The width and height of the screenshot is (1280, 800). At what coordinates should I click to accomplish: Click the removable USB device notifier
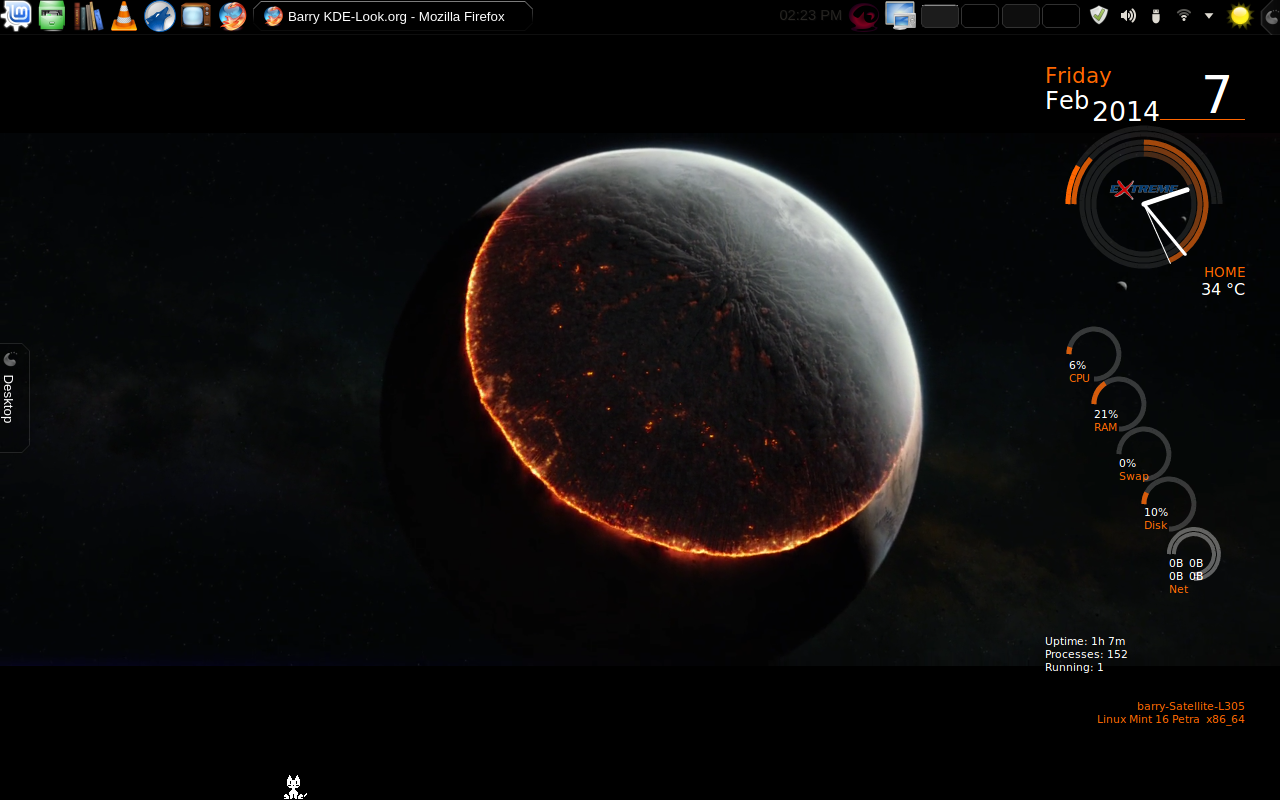coord(1156,15)
